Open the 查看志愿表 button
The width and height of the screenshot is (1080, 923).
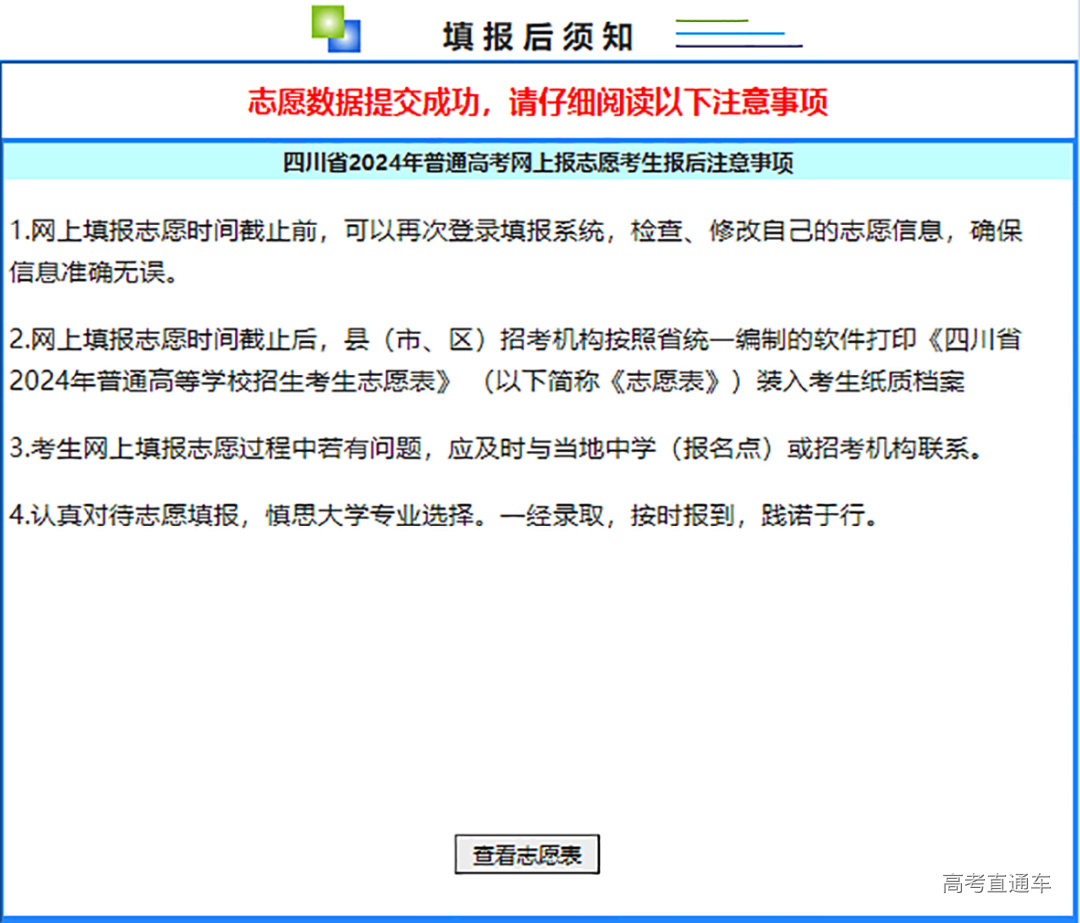(527, 853)
